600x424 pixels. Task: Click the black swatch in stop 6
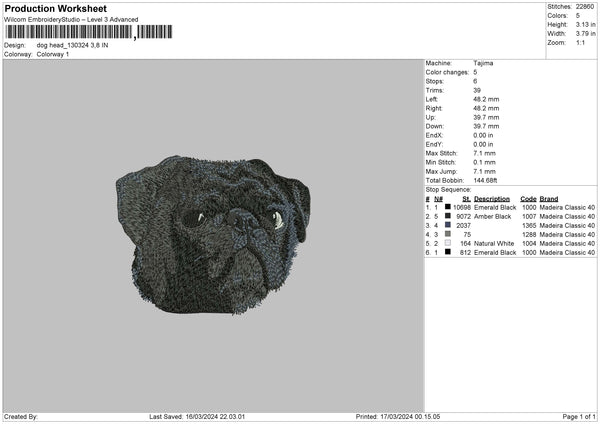coord(447,252)
